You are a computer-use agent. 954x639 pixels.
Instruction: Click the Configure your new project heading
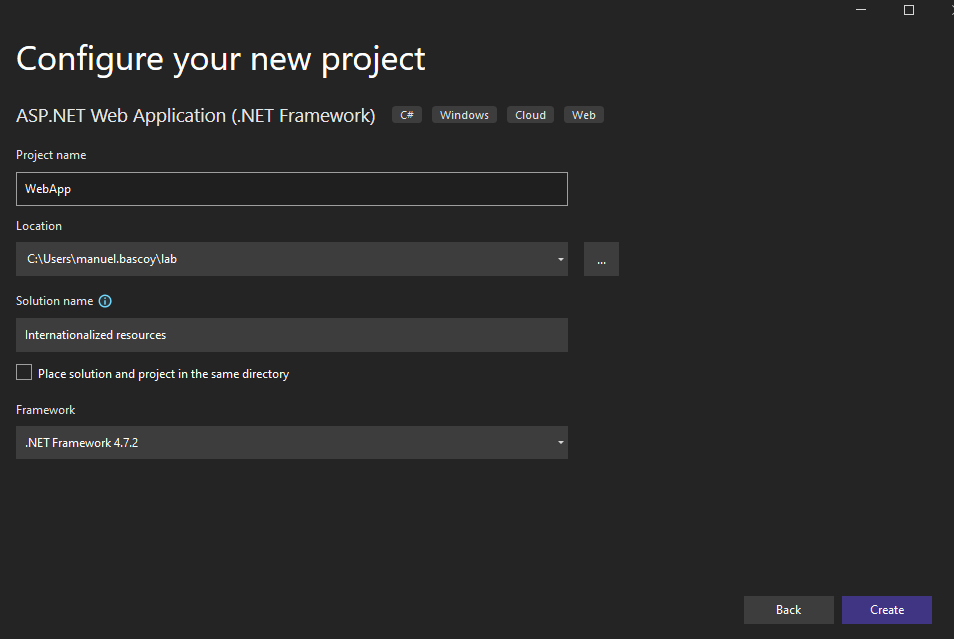tap(221, 59)
